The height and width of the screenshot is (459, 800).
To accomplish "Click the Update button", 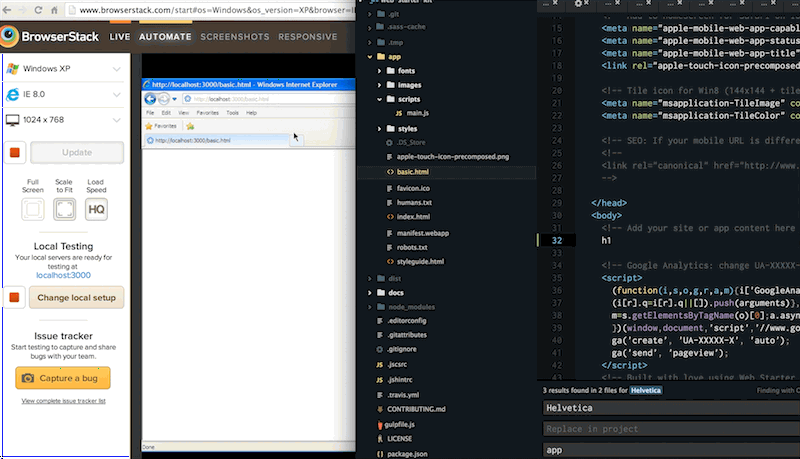I will click(77, 152).
